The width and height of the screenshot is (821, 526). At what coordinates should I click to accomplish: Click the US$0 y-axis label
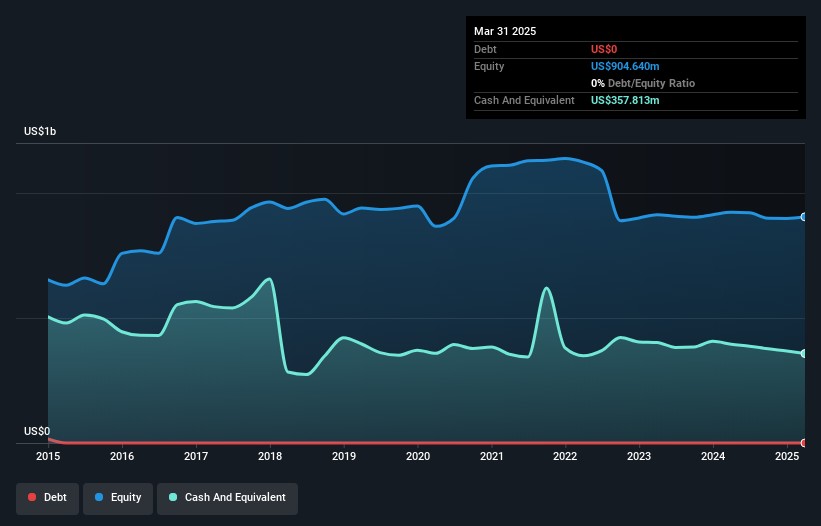[x=36, y=431]
